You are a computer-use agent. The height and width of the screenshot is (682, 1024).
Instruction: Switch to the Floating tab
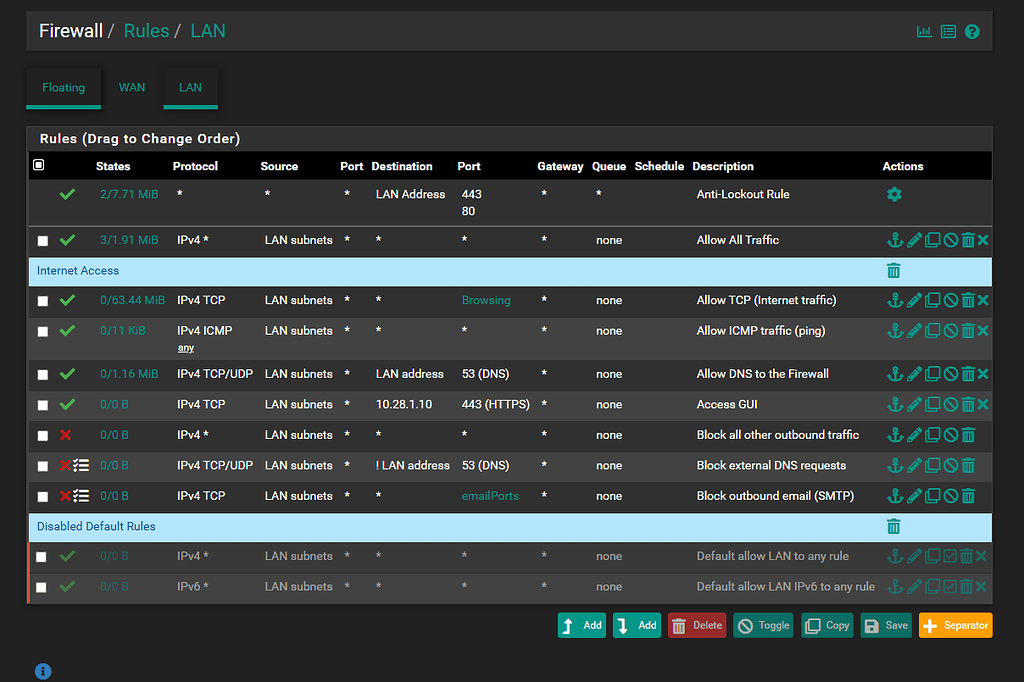click(x=63, y=87)
